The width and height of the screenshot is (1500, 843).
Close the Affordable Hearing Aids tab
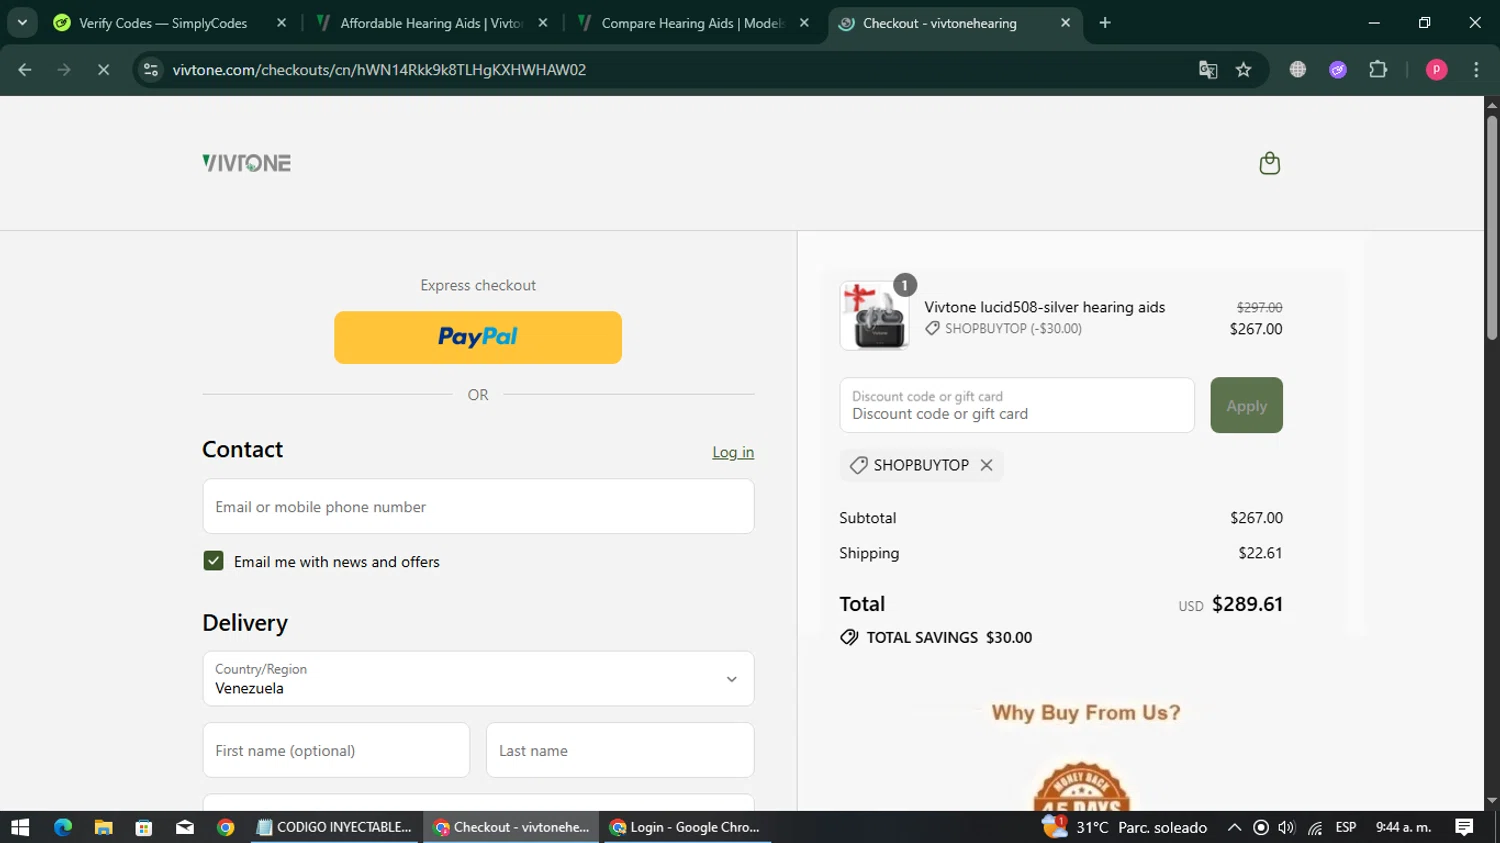click(x=543, y=23)
